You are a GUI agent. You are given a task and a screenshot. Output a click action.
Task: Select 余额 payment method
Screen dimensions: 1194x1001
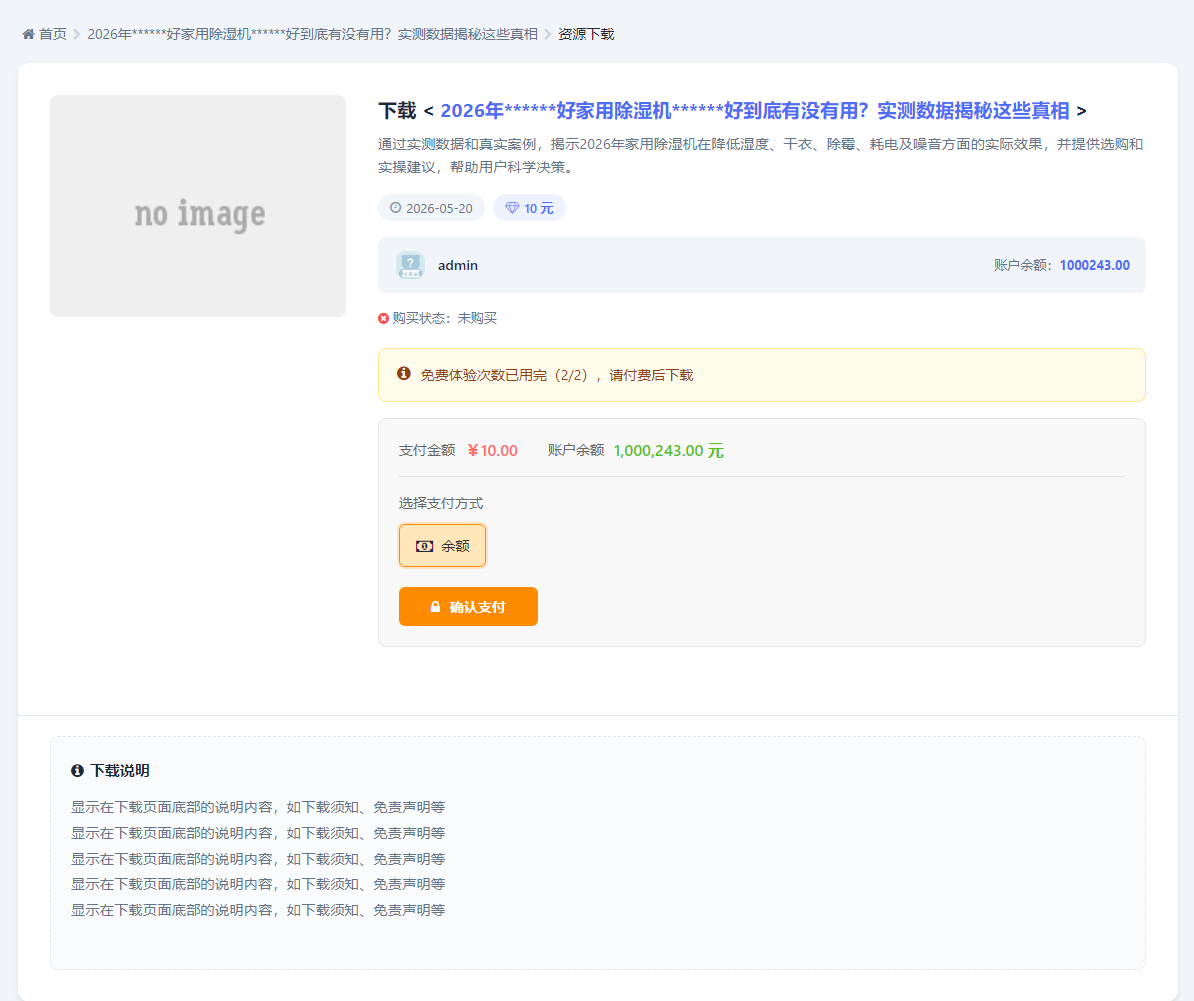click(442, 546)
